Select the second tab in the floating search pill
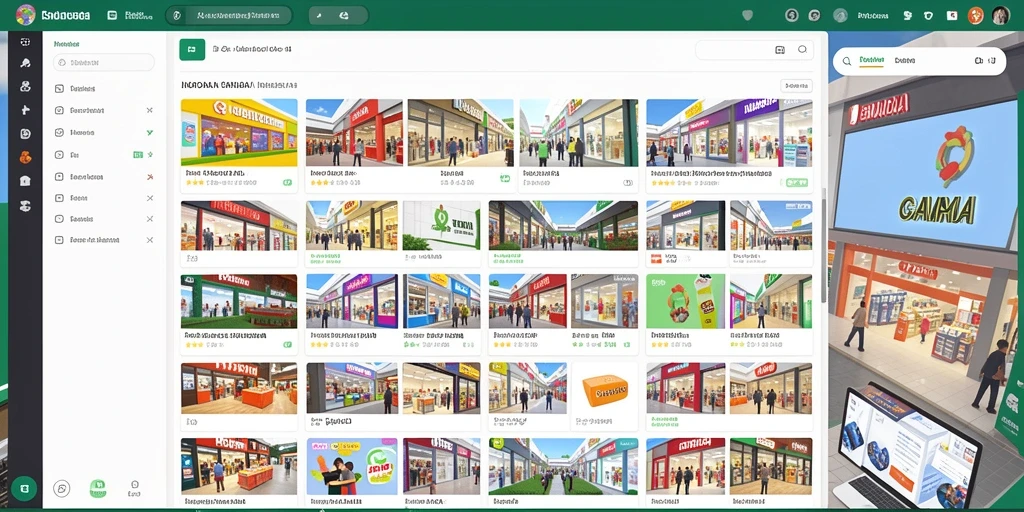1024x512 pixels. click(904, 60)
